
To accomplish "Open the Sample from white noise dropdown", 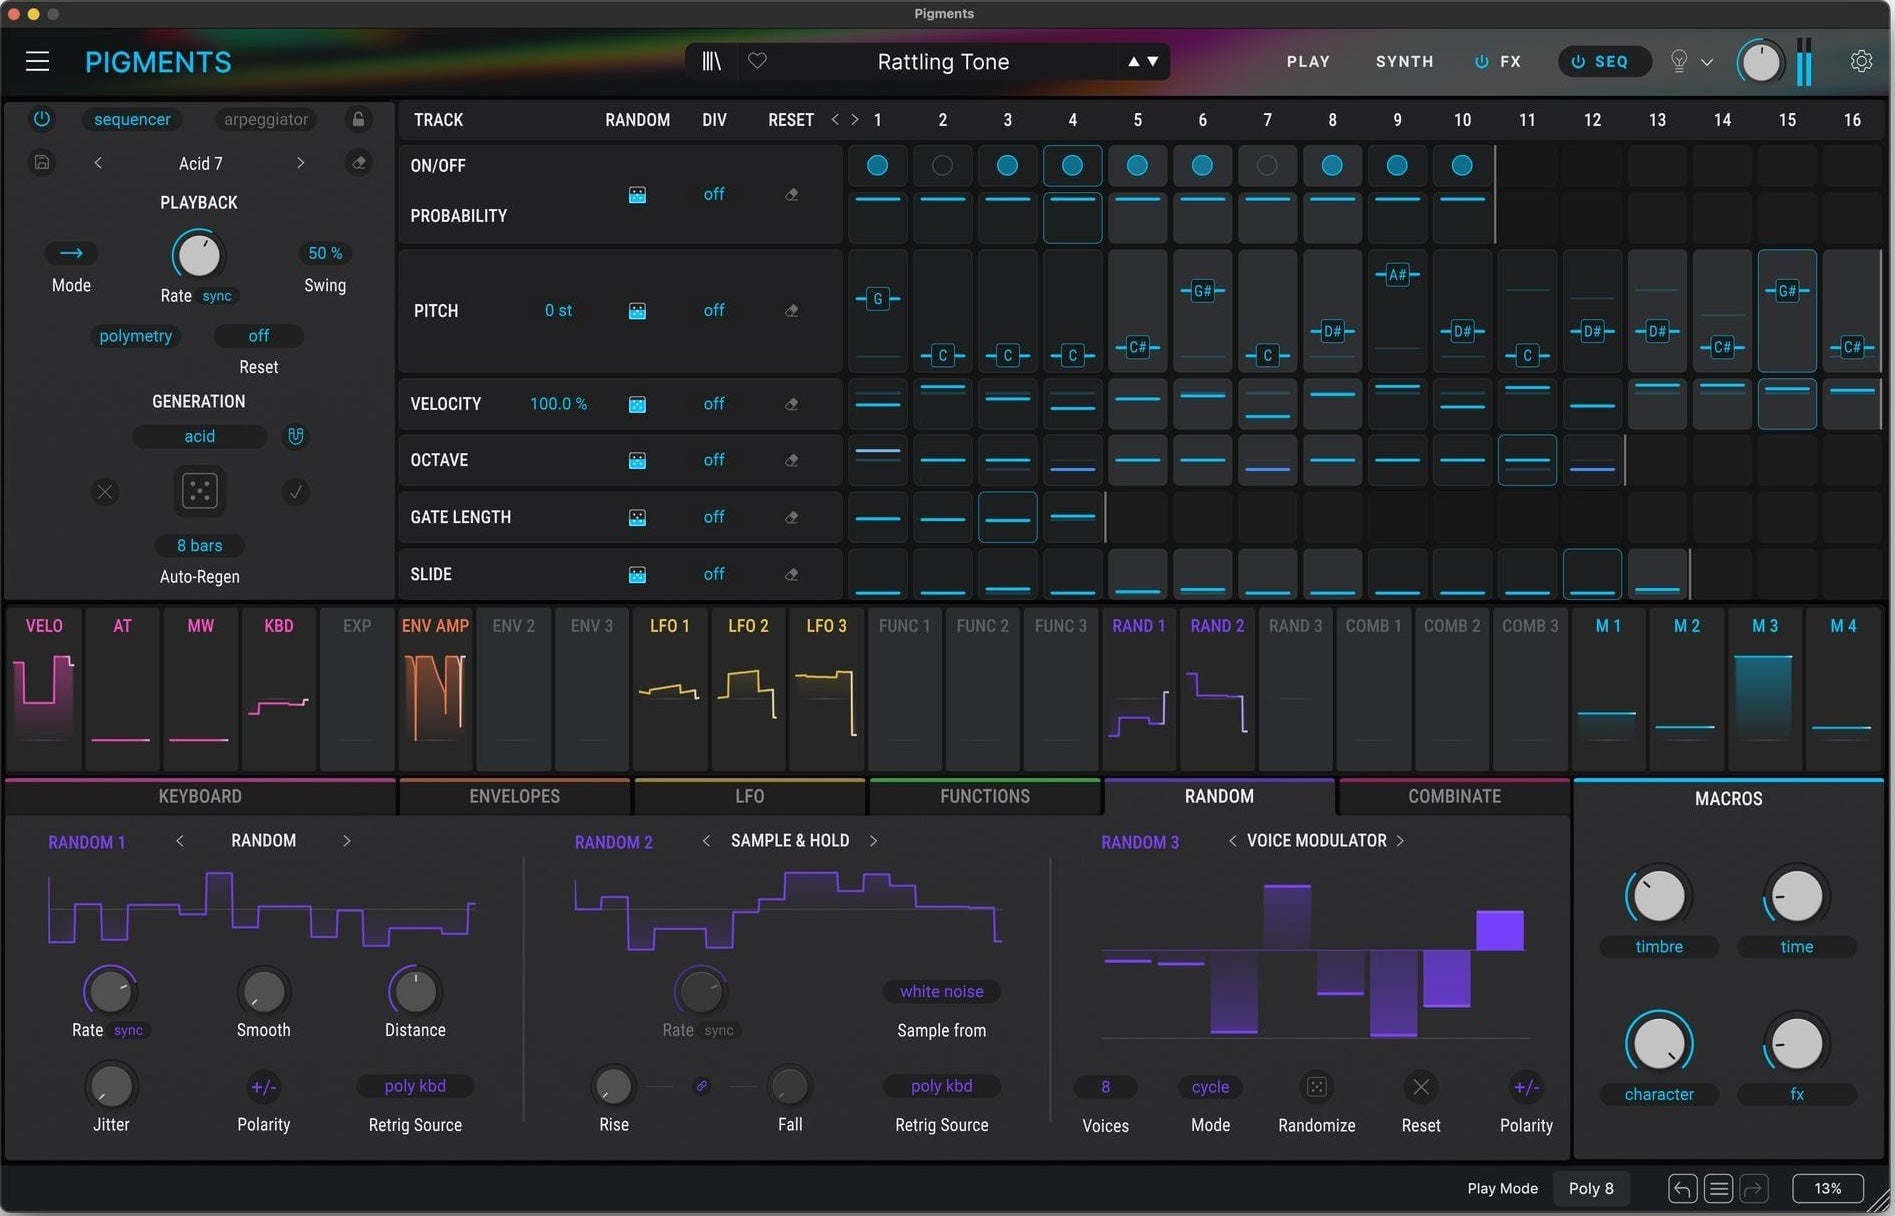I will pos(941,991).
